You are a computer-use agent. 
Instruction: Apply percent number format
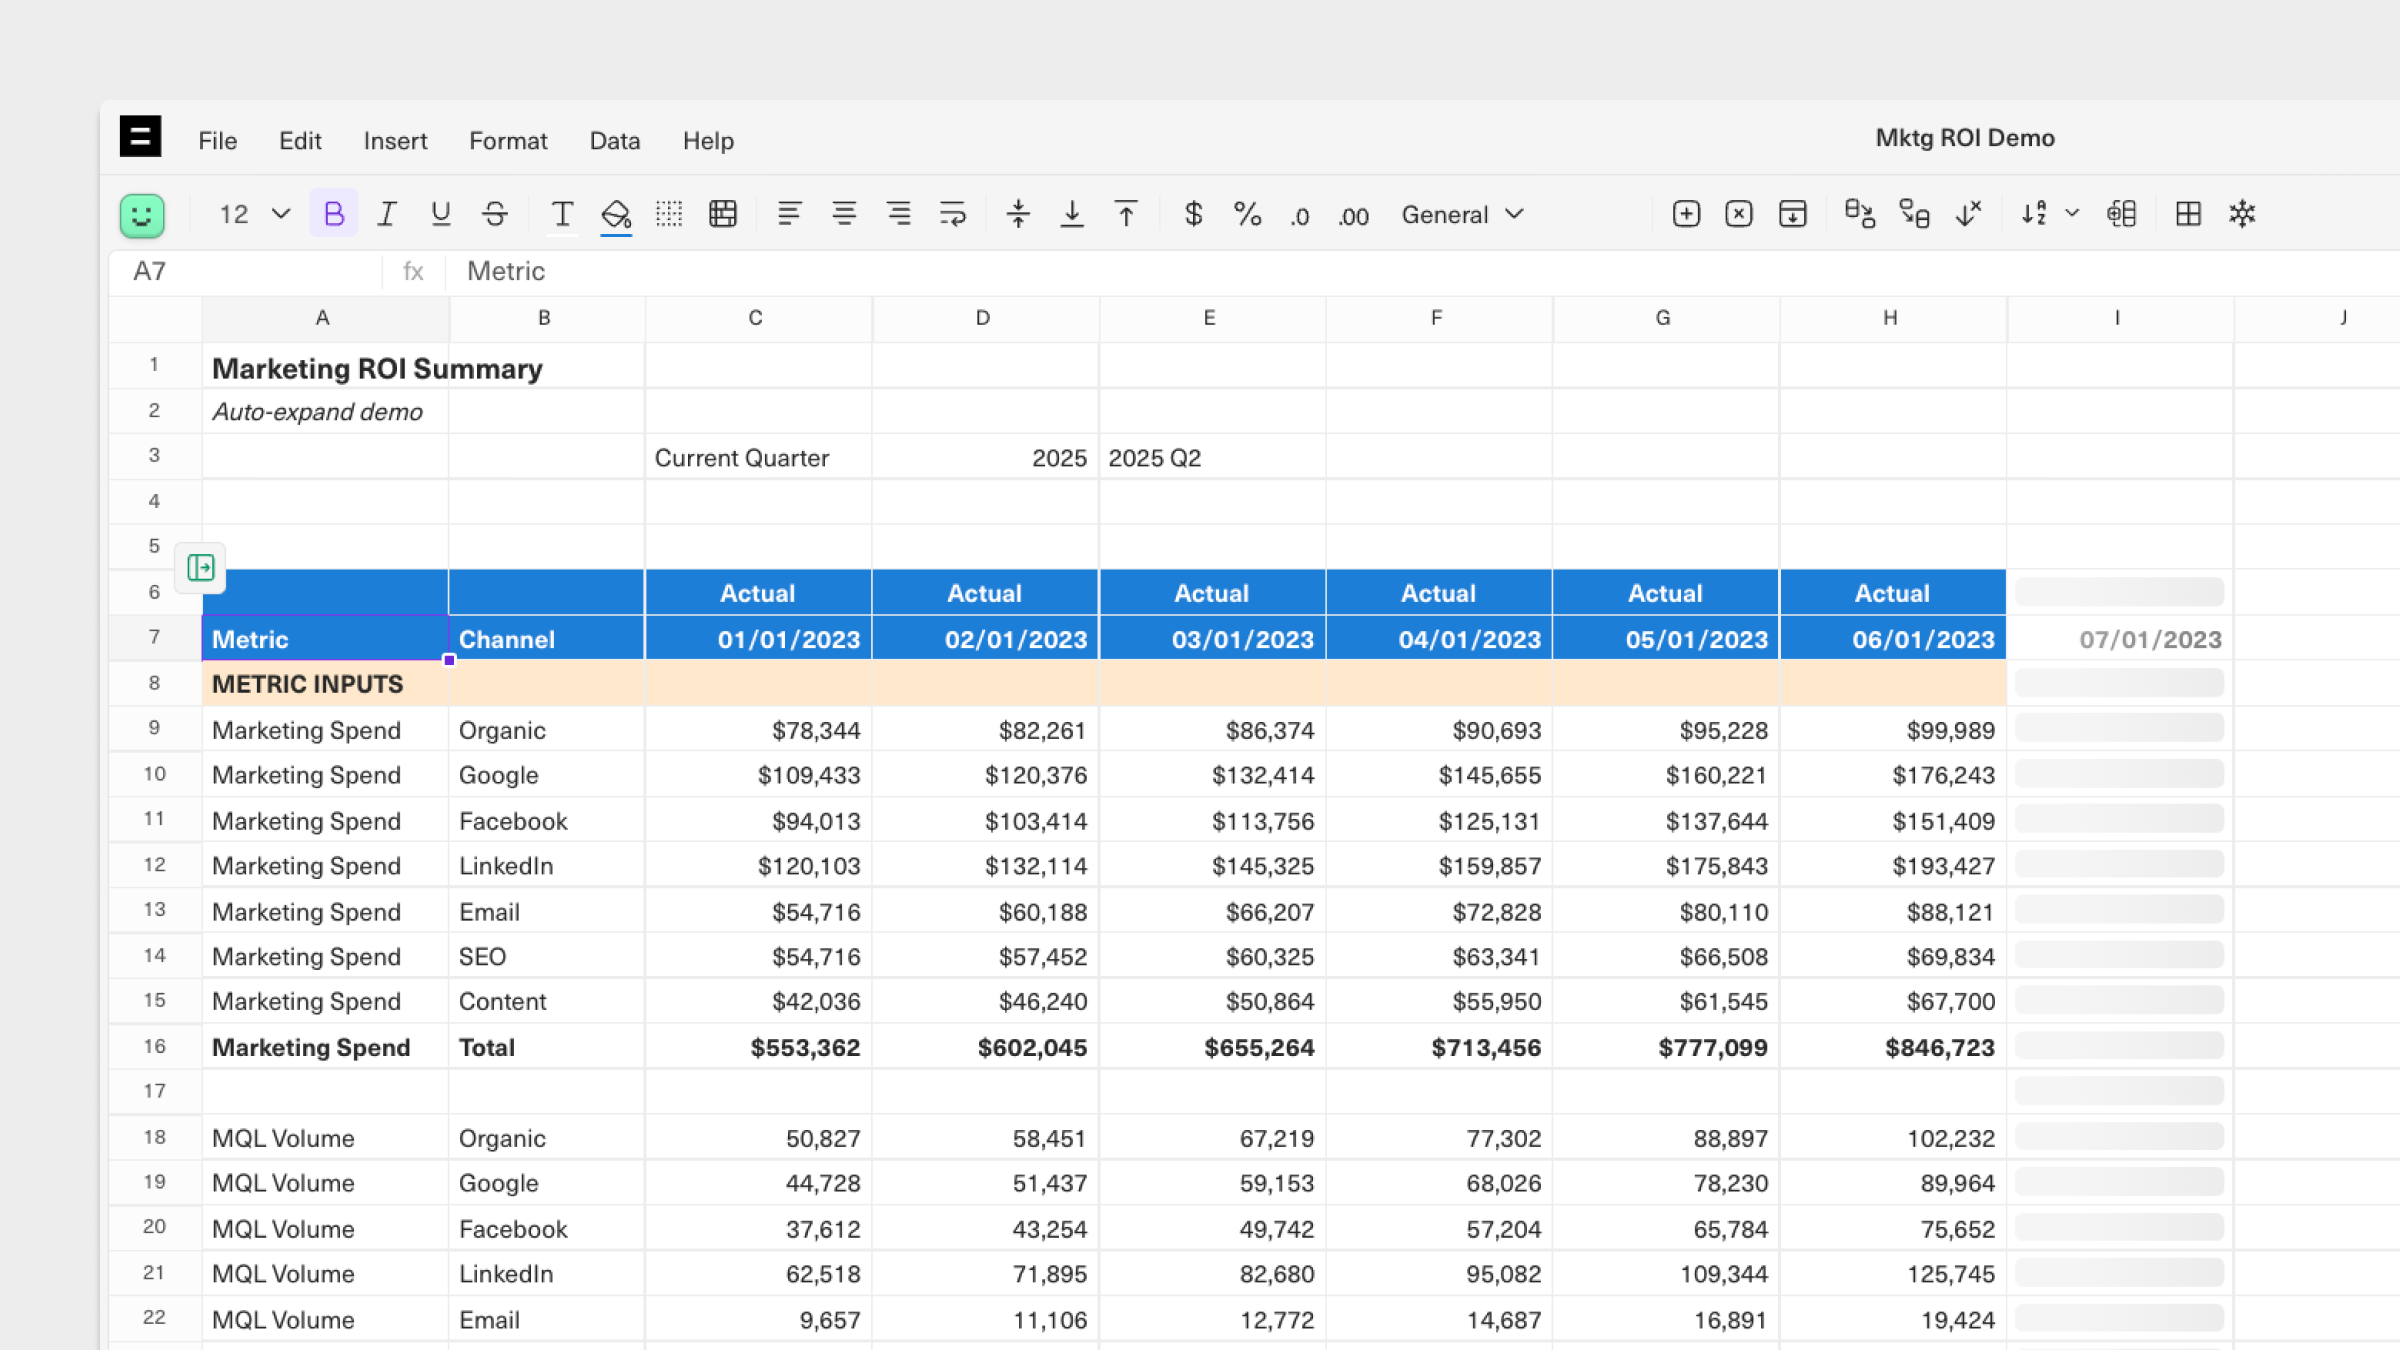[x=1247, y=214]
